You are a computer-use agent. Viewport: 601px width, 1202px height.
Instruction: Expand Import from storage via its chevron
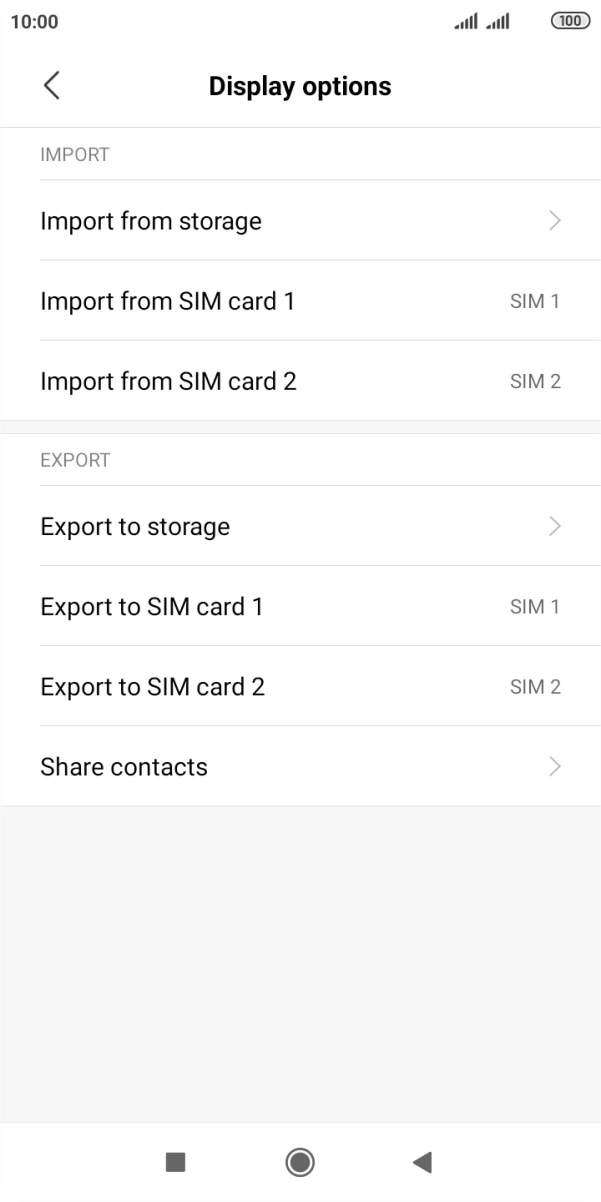555,221
